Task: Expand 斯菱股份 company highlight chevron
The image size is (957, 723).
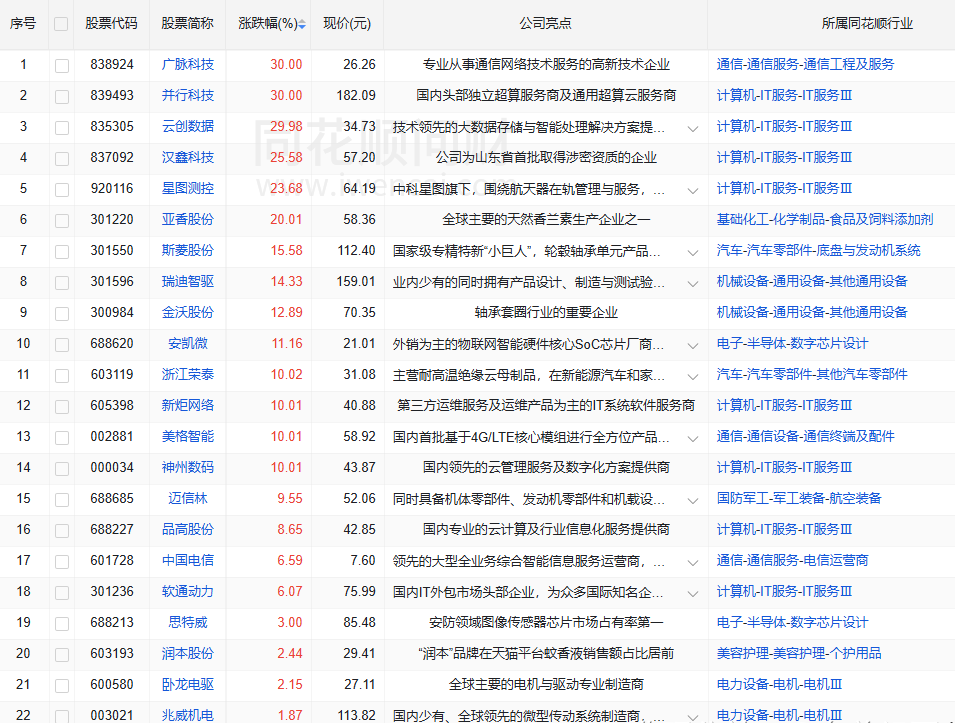Action: (x=693, y=253)
